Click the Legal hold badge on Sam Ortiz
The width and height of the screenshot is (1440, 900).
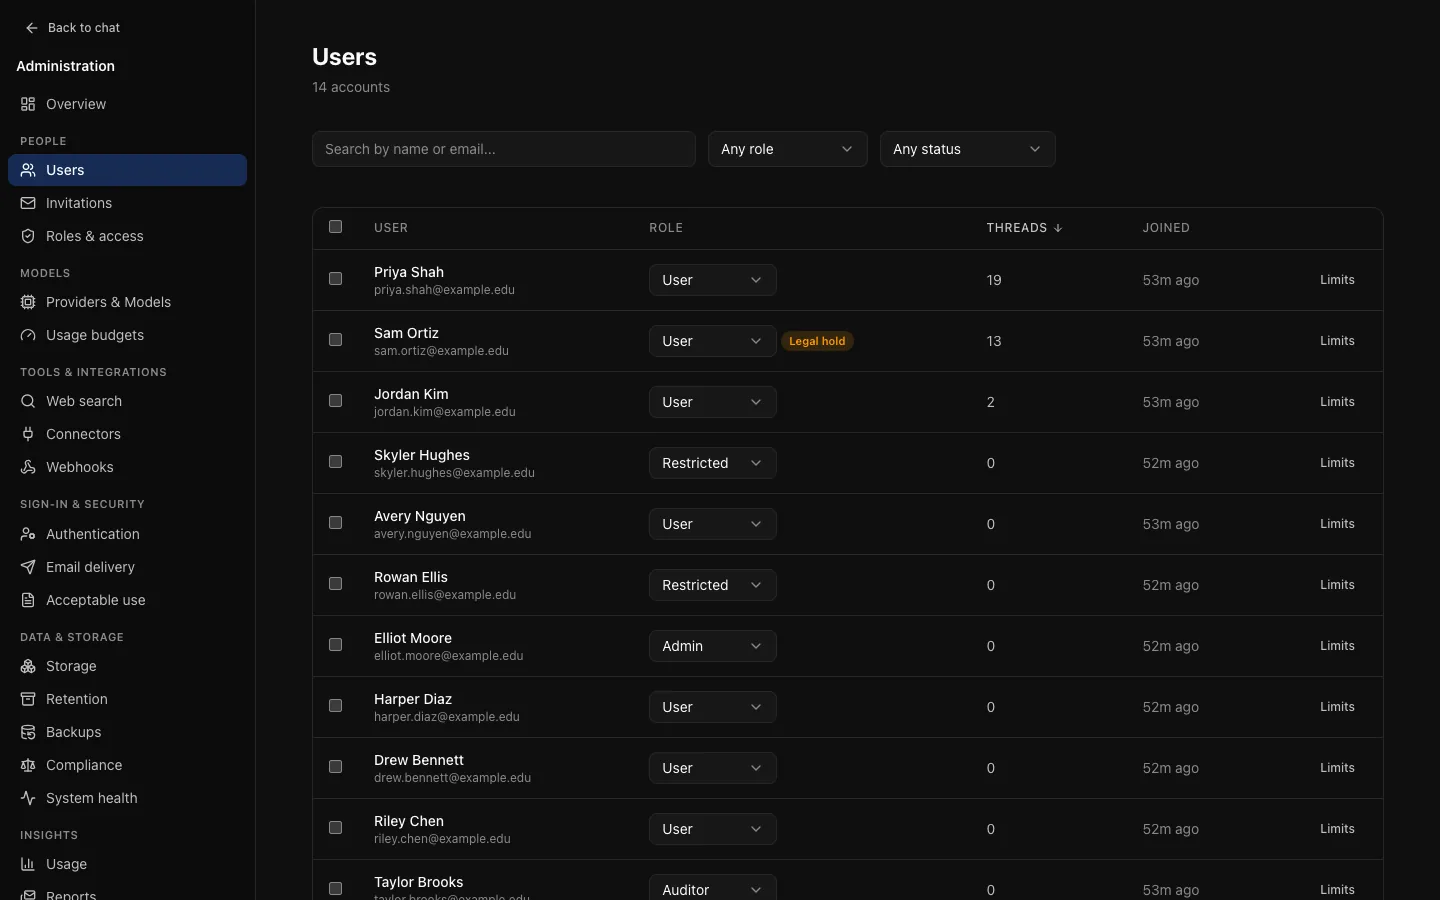[817, 341]
